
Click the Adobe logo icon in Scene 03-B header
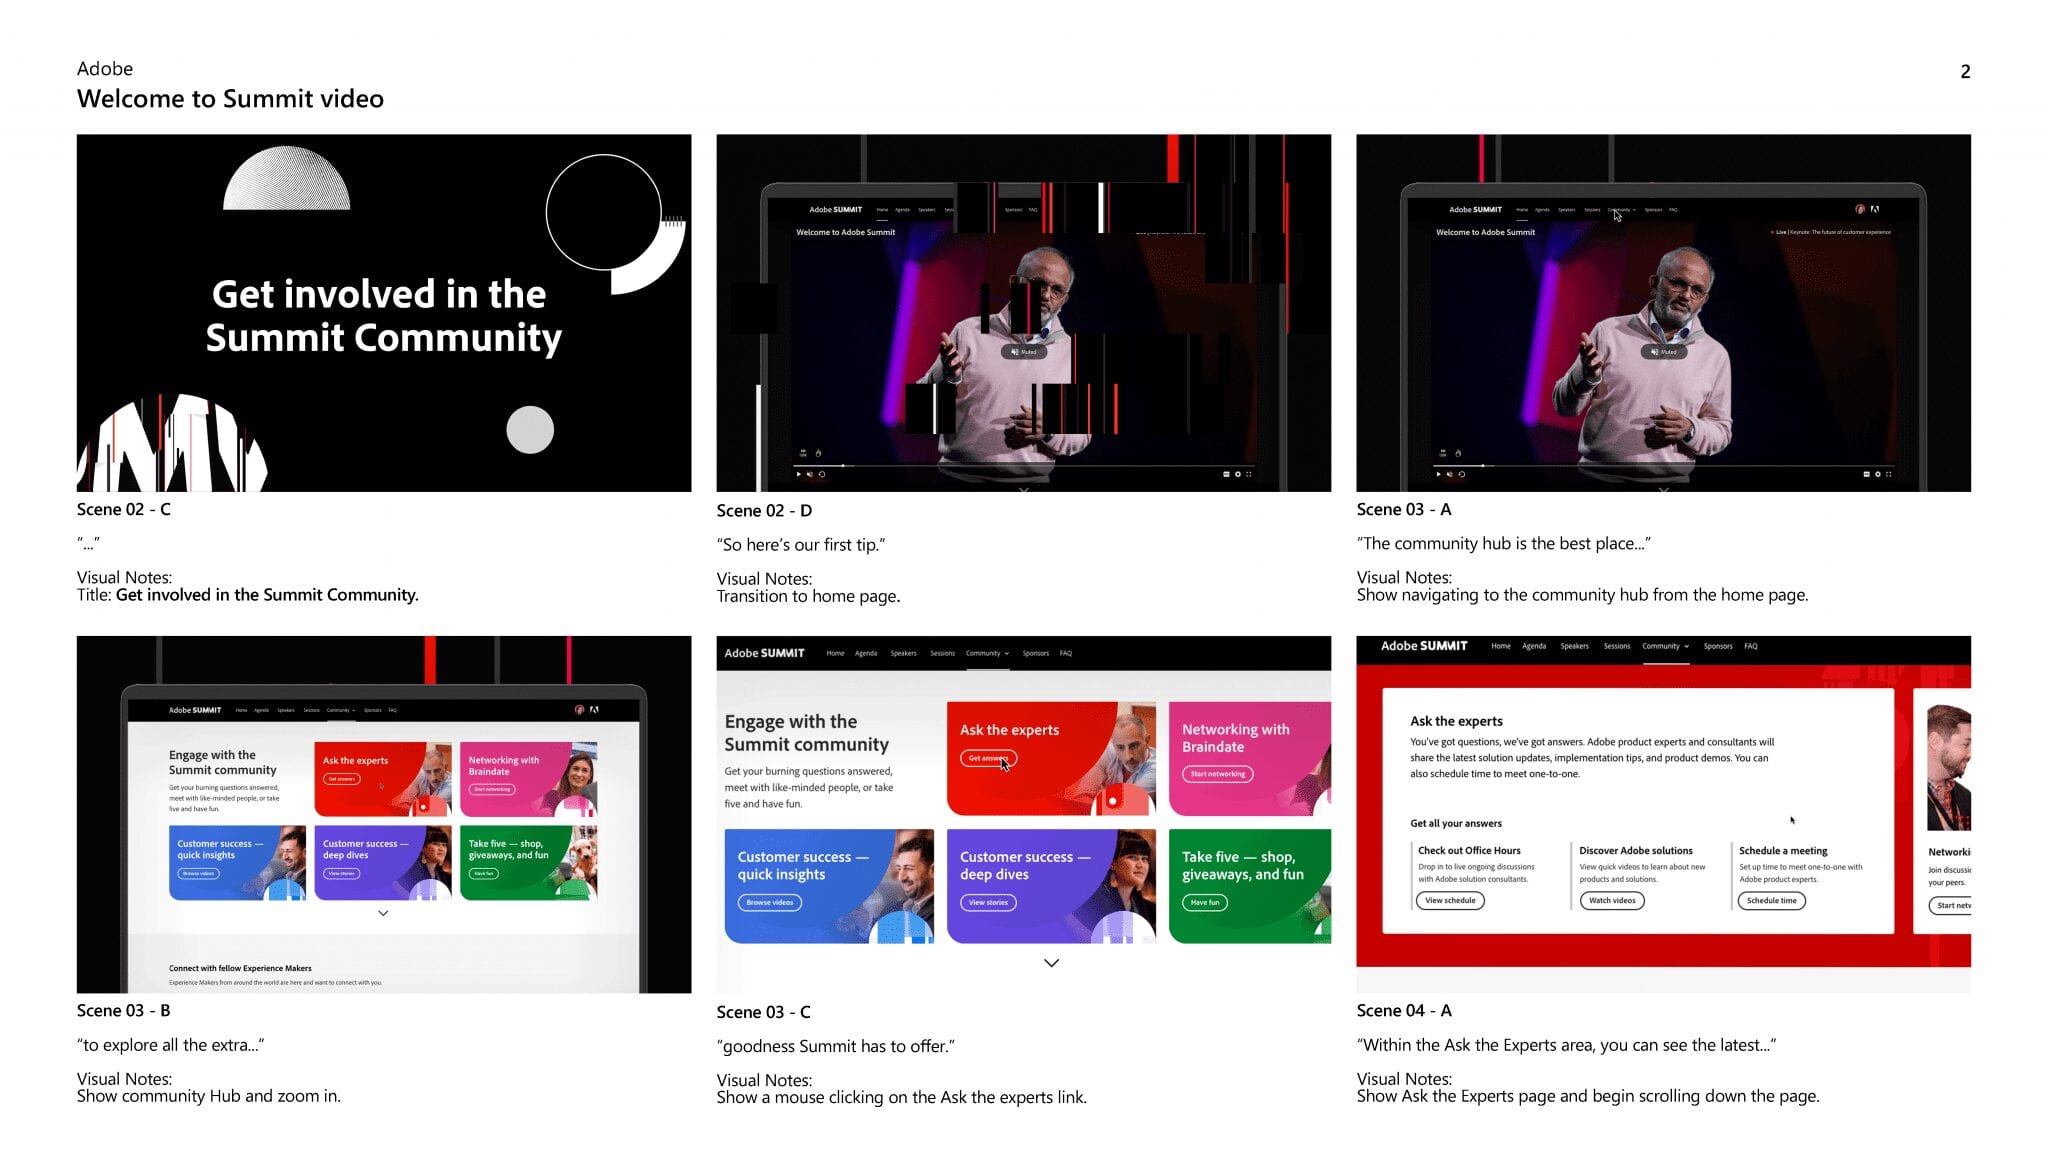tap(594, 709)
